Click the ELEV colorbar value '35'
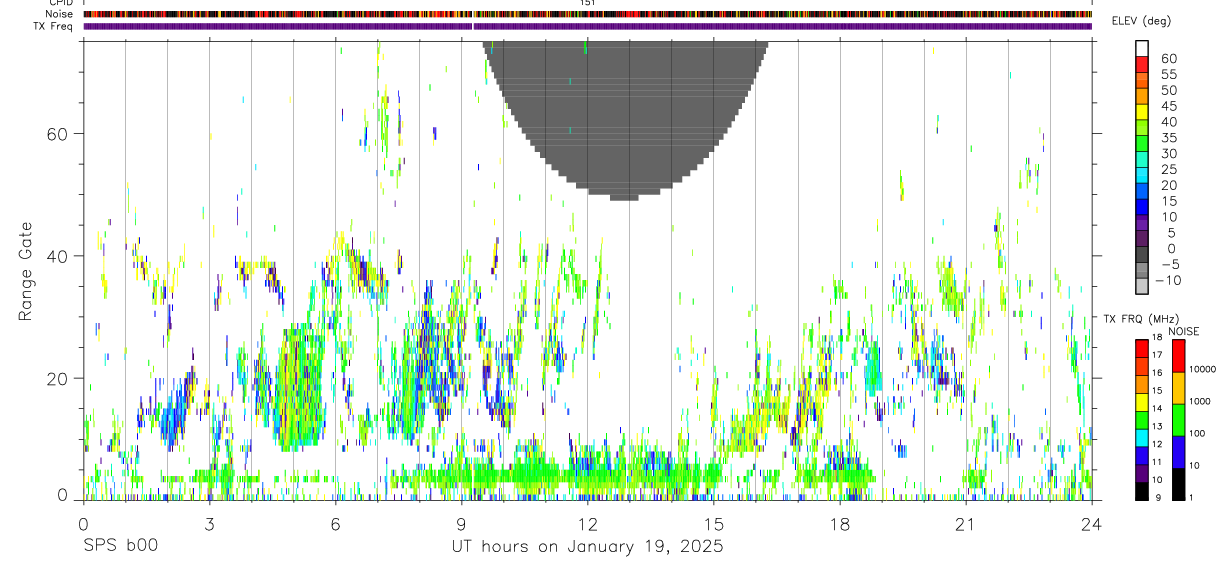This screenshot has height=567, width=1228. (1168, 138)
